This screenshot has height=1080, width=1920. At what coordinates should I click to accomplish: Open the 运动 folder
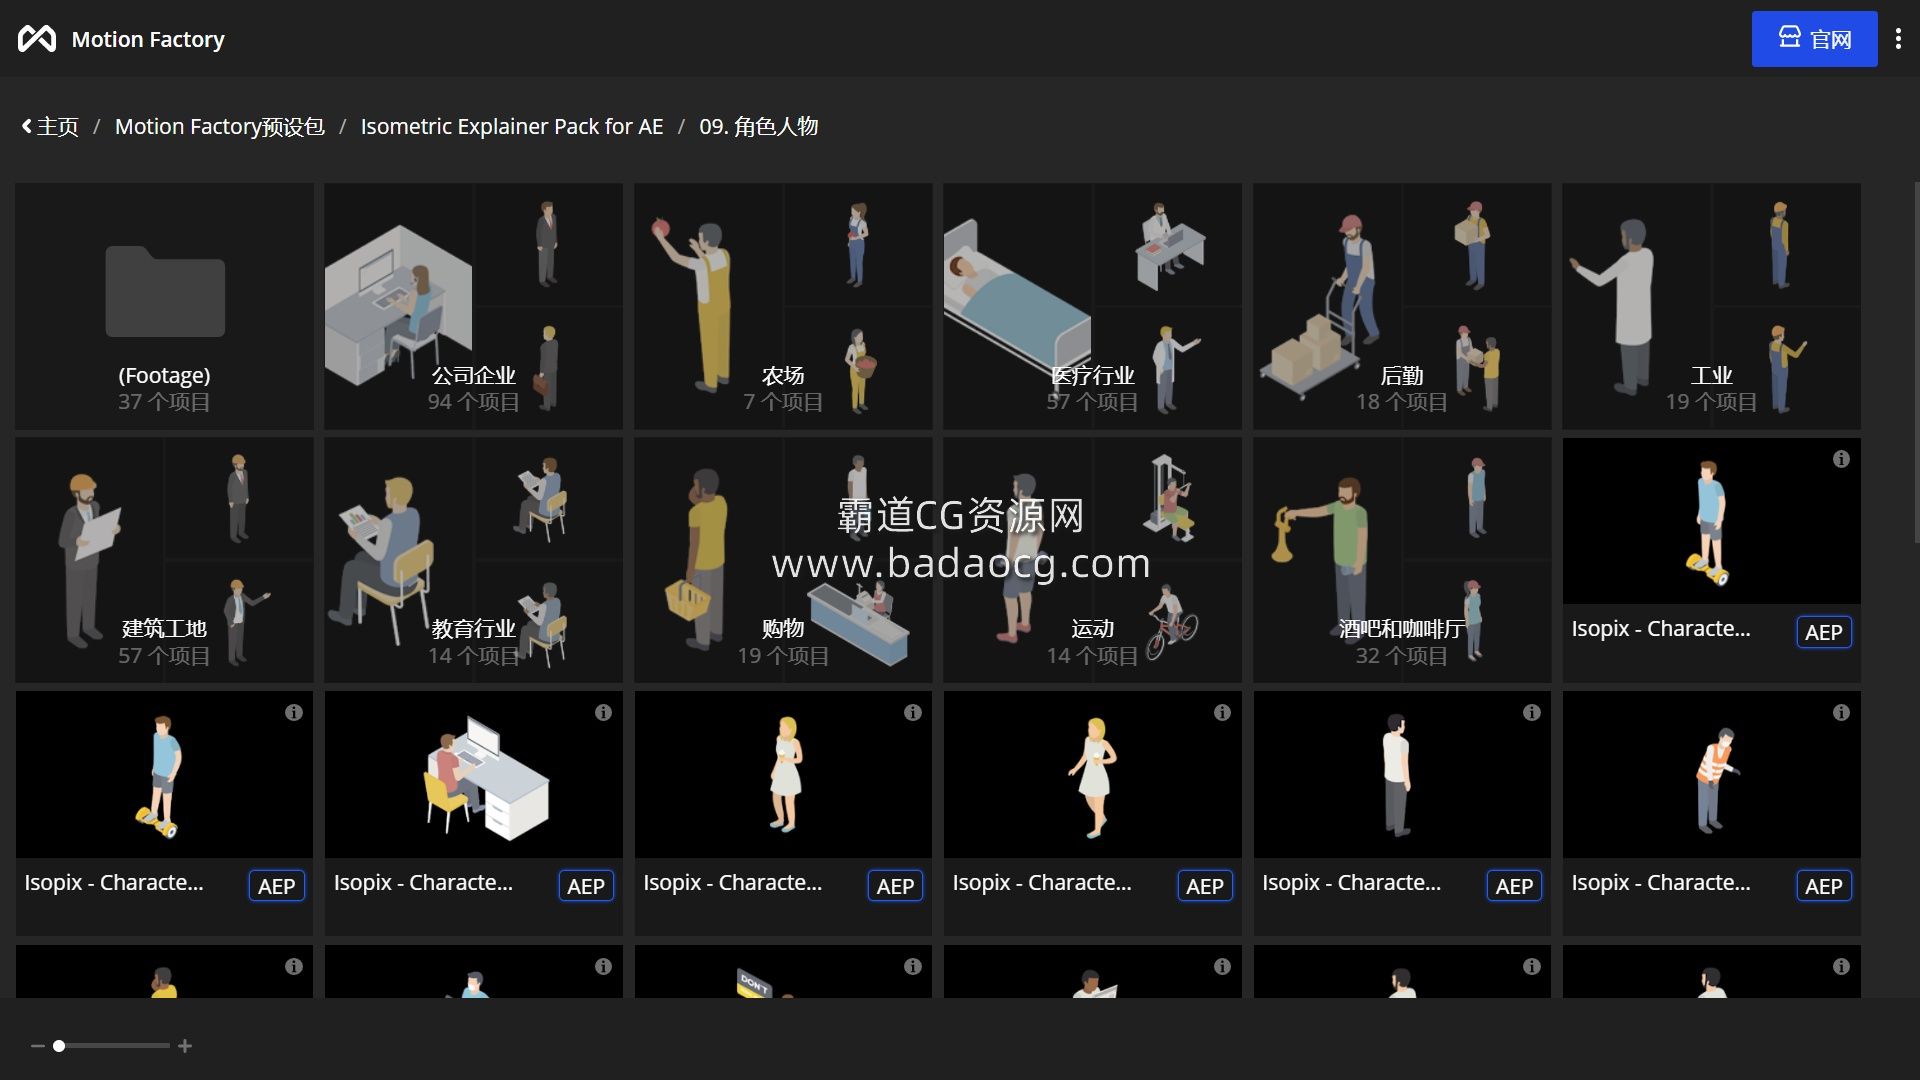1092,560
